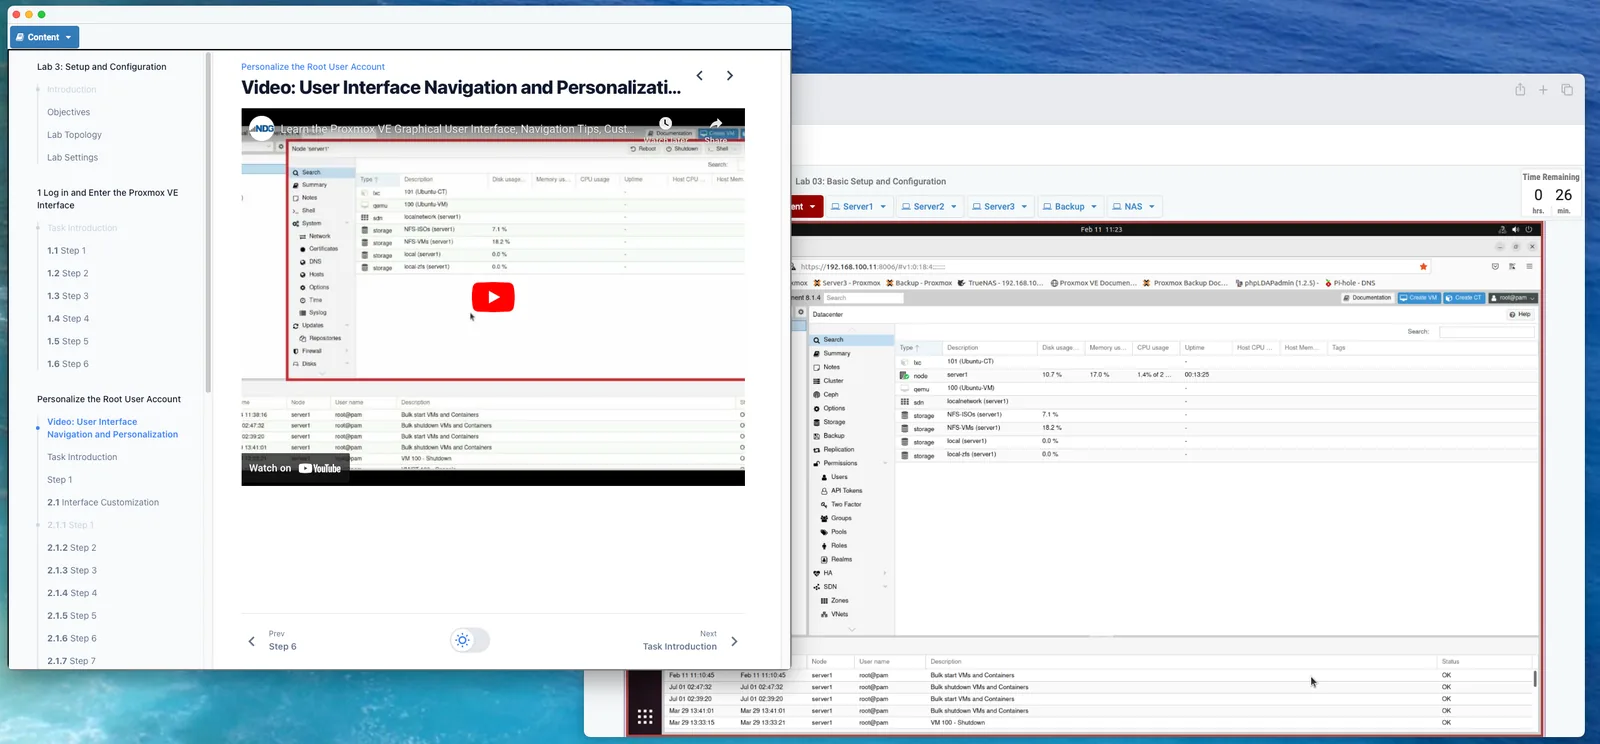The width and height of the screenshot is (1600, 744).
Task: Open the Storage section in Datacenter
Action: click(834, 422)
